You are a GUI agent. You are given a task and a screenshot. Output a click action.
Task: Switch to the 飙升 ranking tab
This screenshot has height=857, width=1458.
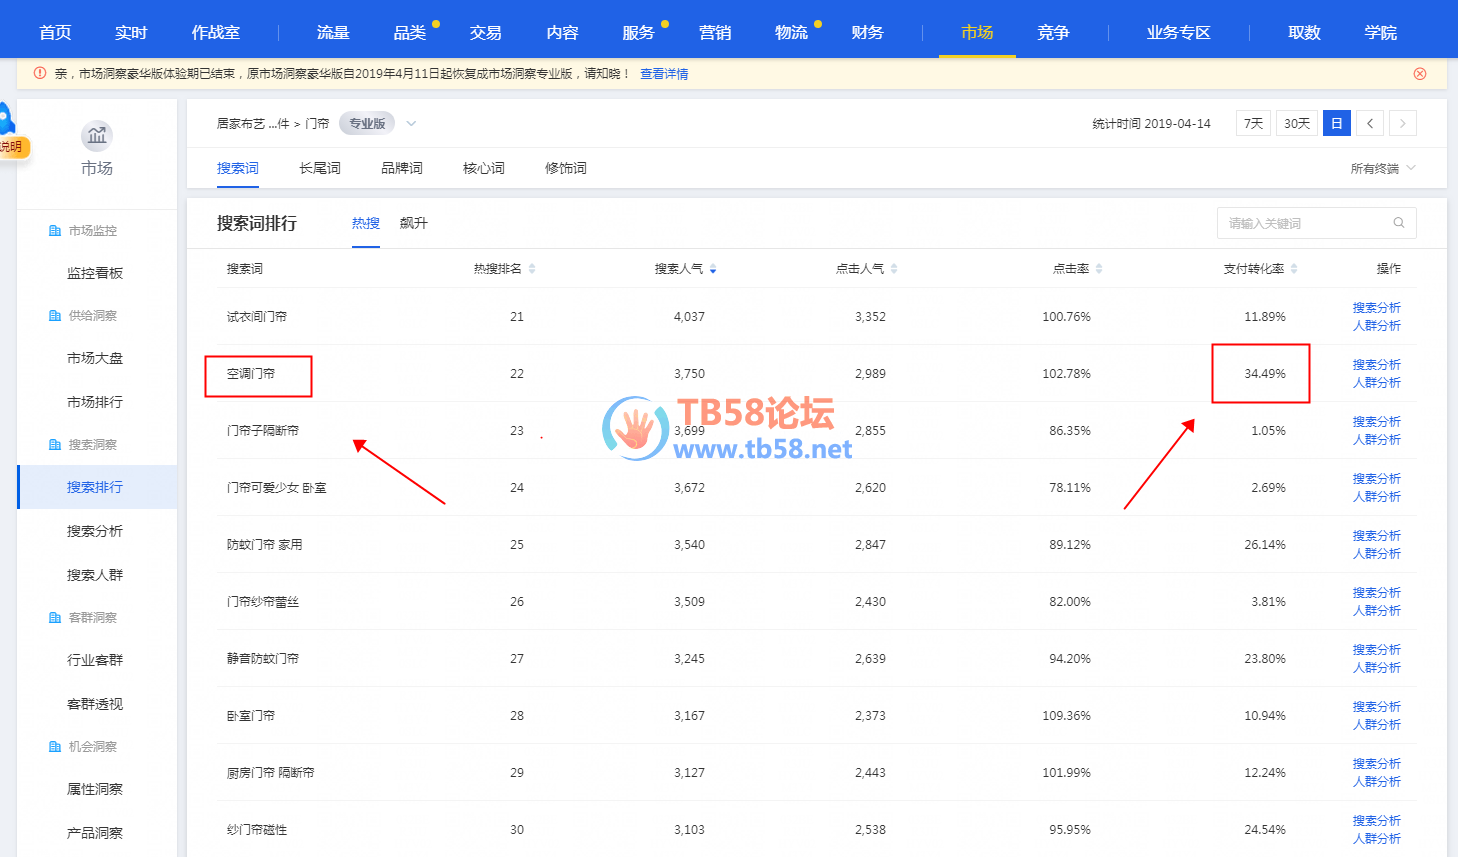(413, 223)
